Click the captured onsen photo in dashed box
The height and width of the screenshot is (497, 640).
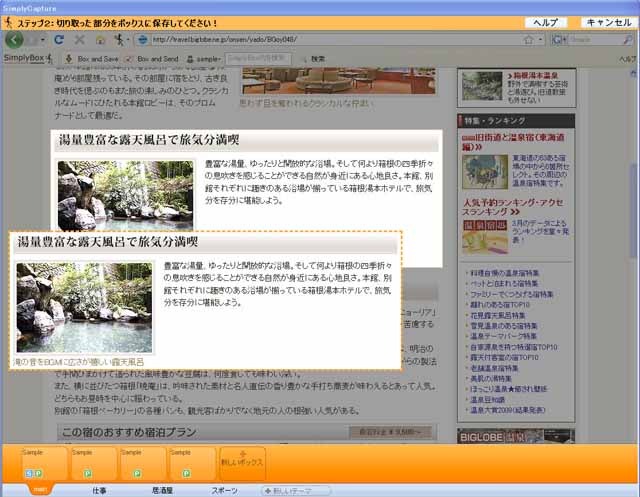[84, 308]
